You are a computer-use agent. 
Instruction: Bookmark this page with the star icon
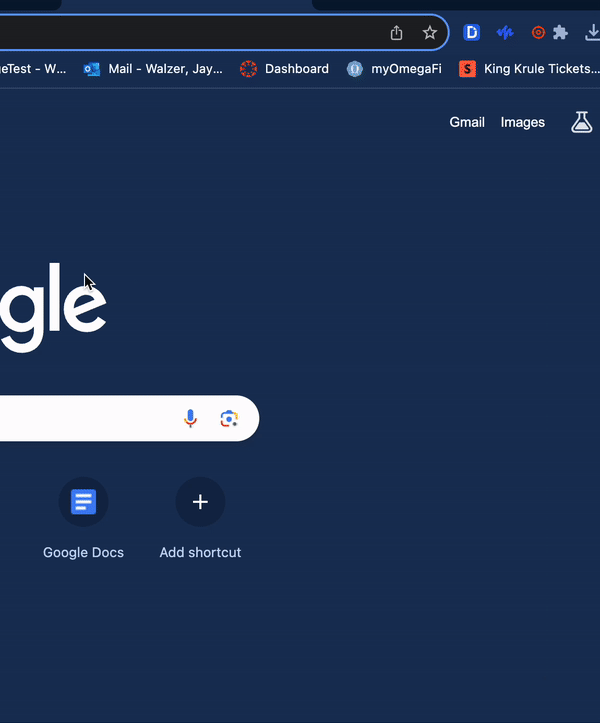point(430,33)
